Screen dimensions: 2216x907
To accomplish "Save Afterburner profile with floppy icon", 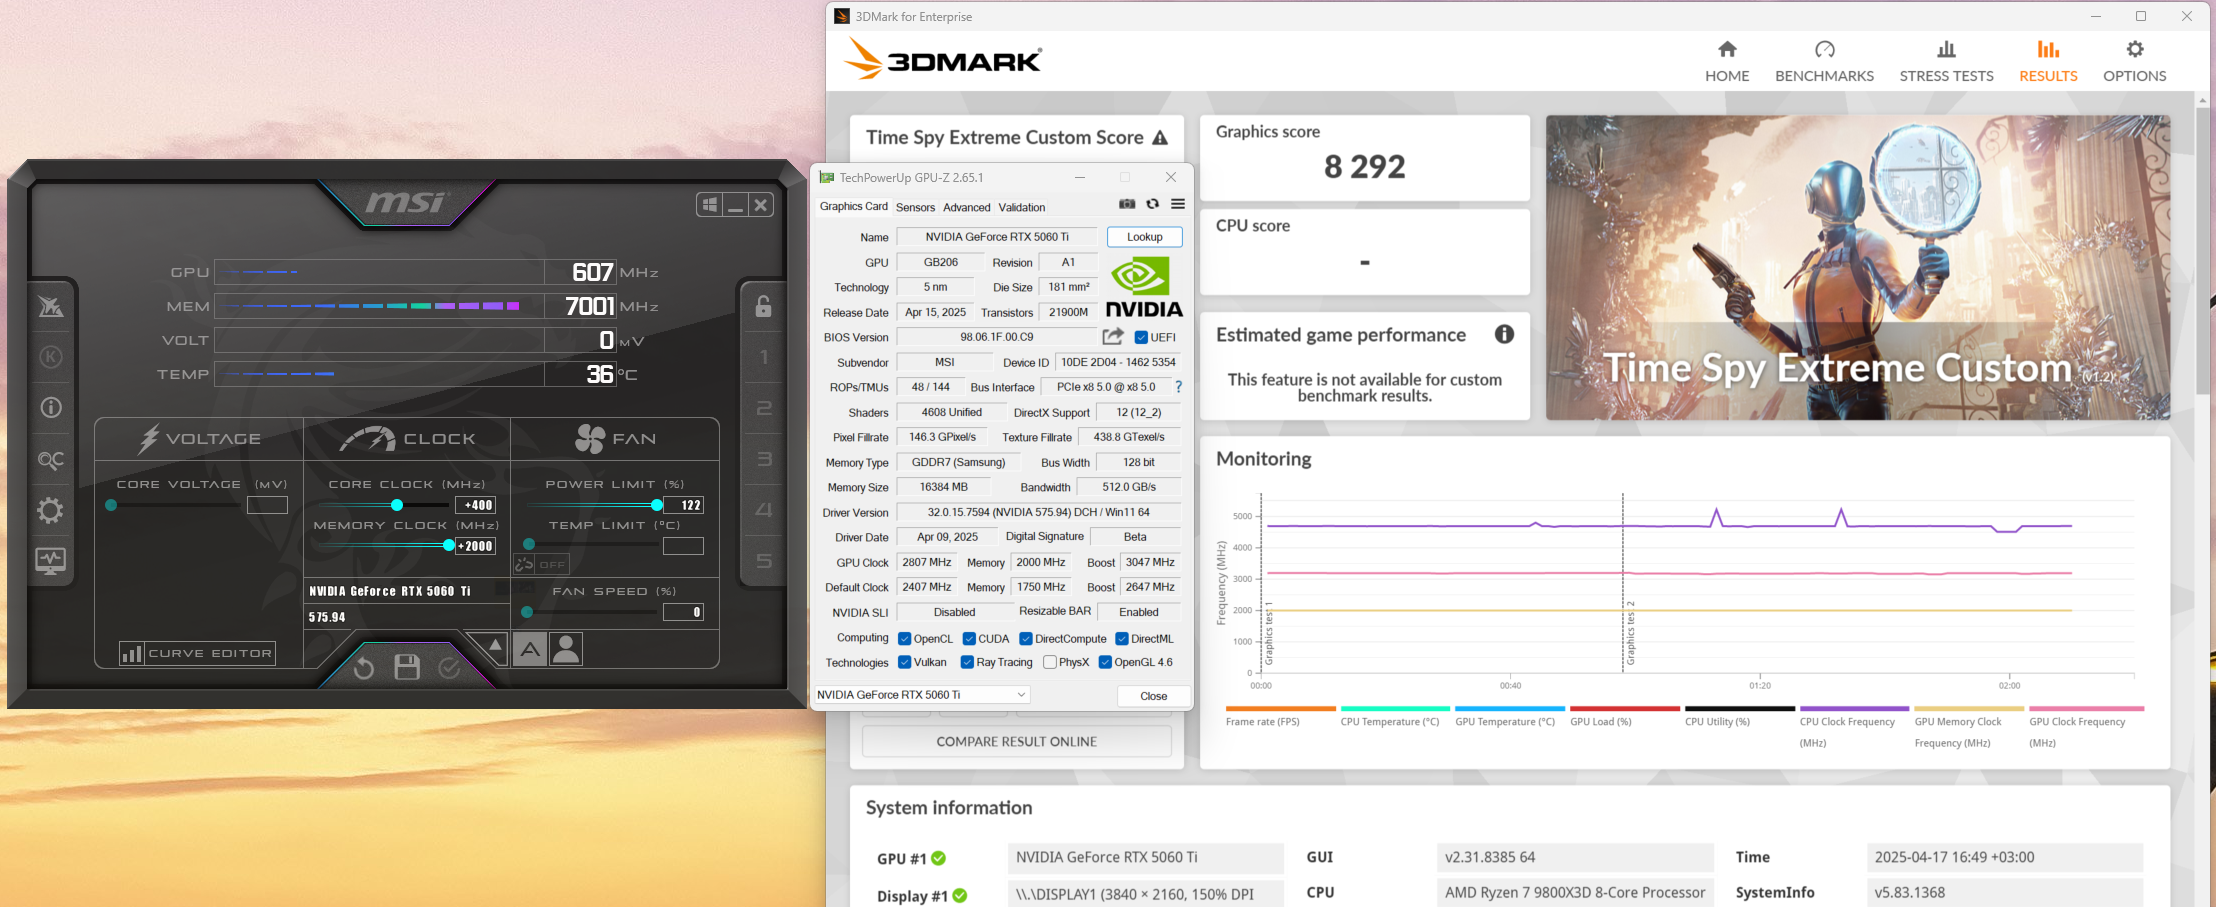I will [407, 667].
